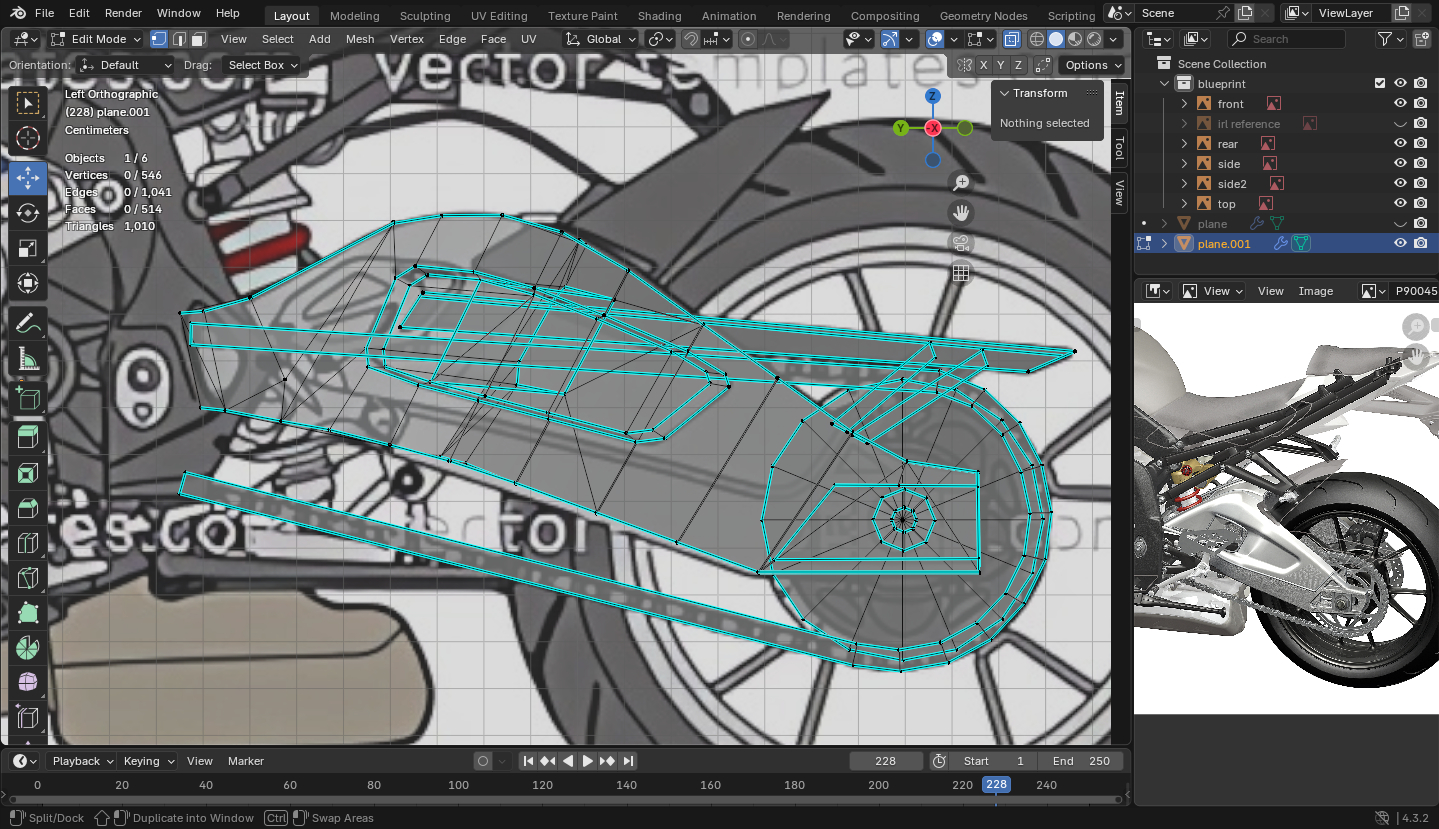Click the current frame field showing 228
This screenshot has width=1439, height=829.
(x=886, y=761)
